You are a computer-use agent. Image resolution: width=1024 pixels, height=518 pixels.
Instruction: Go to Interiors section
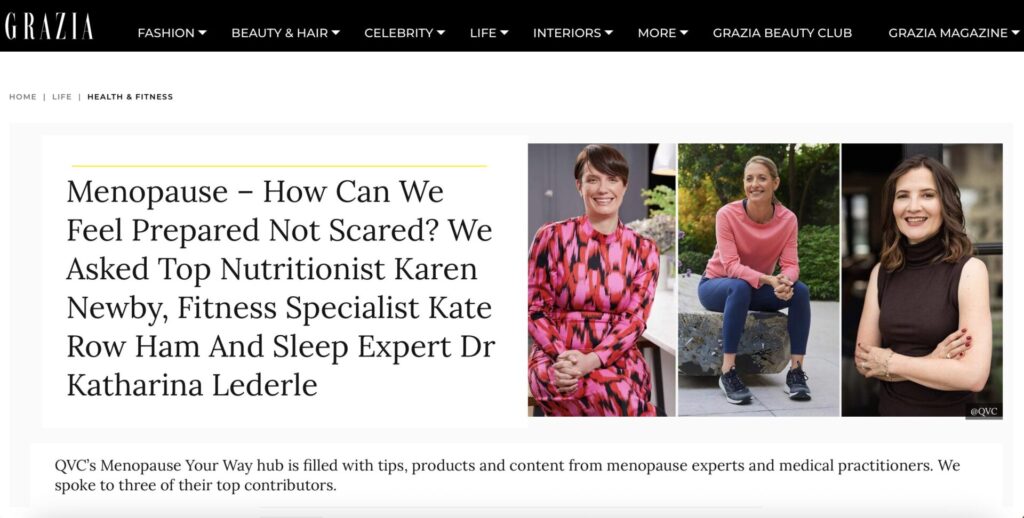point(566,33)
